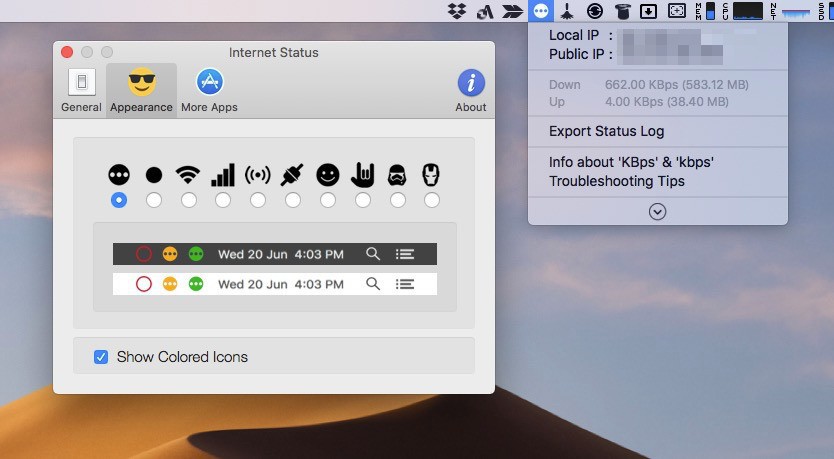This screenshot has width=834, height=459.
Task: Select the signal bars icon style radio button
Action: tap(223, 201)
